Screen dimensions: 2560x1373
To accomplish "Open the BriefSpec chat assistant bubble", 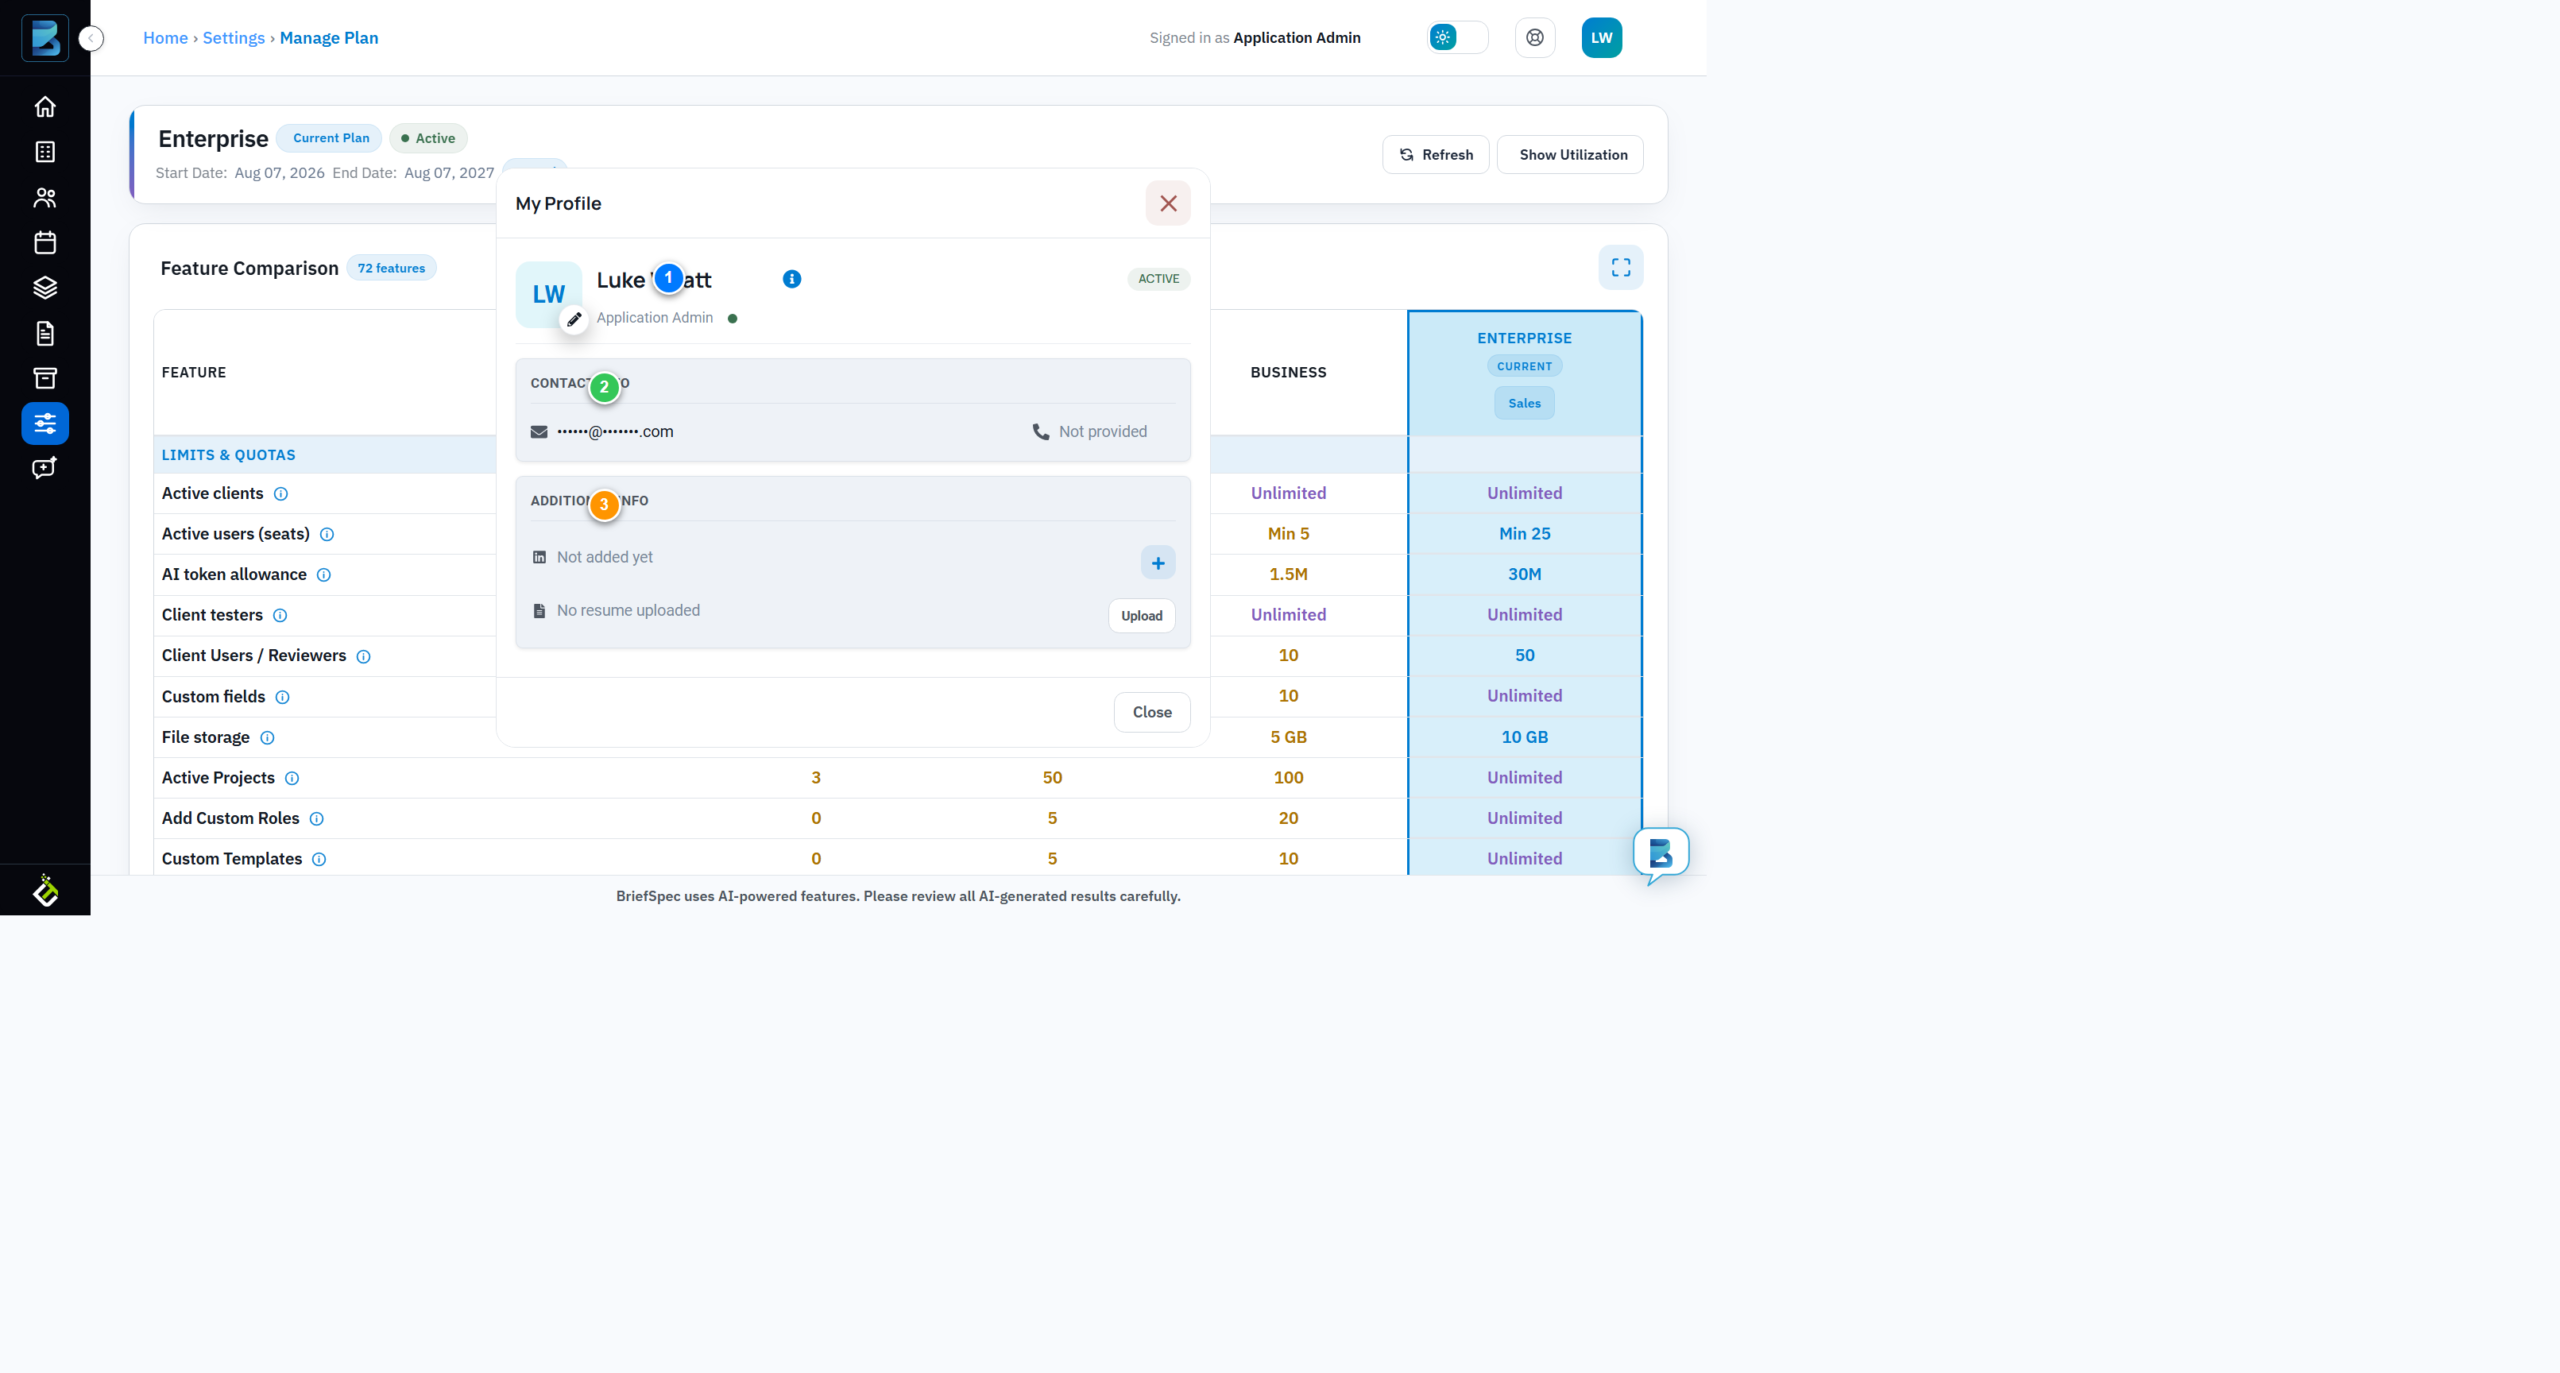I will point(1661,854).
